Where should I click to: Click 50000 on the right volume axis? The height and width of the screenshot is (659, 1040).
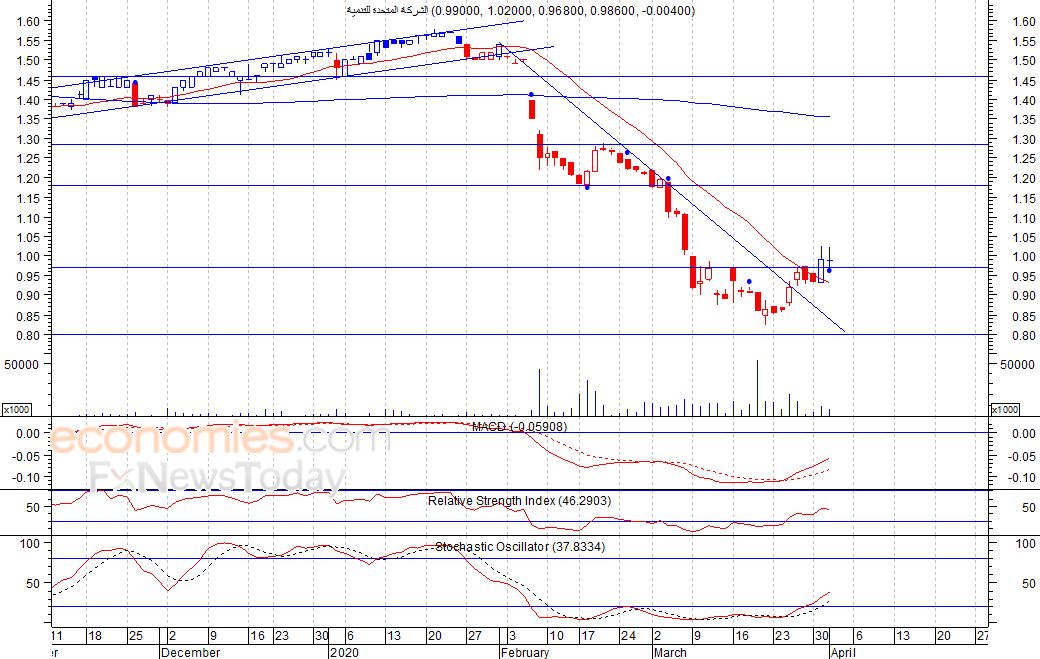1017,364
